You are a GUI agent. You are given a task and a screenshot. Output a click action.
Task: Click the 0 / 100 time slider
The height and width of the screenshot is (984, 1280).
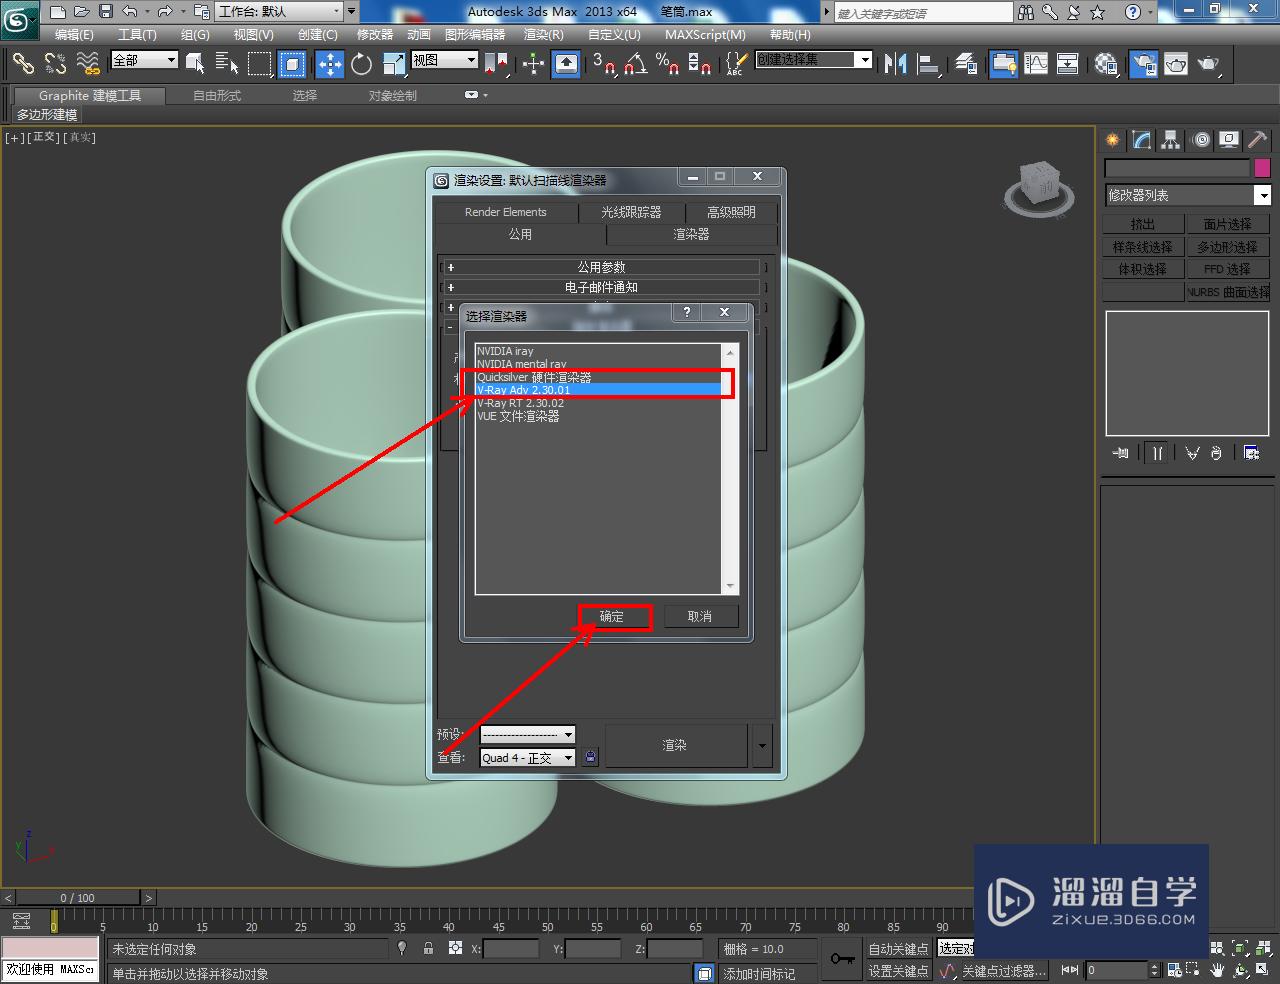tap(77, 898)
